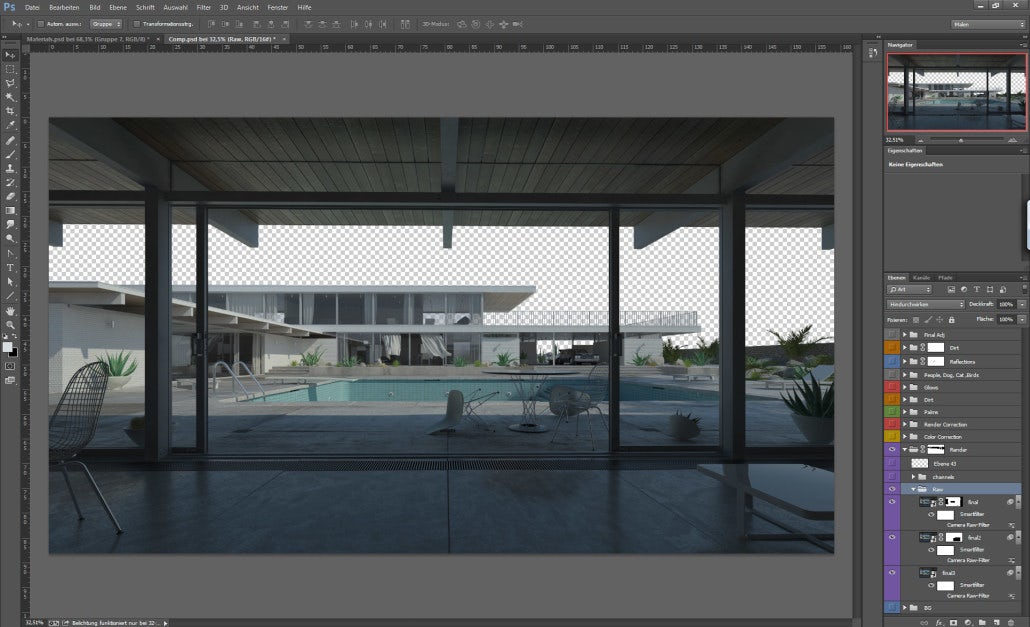
Task: Open the Gruppe auto-select dropdown
Action: (105, 23)
